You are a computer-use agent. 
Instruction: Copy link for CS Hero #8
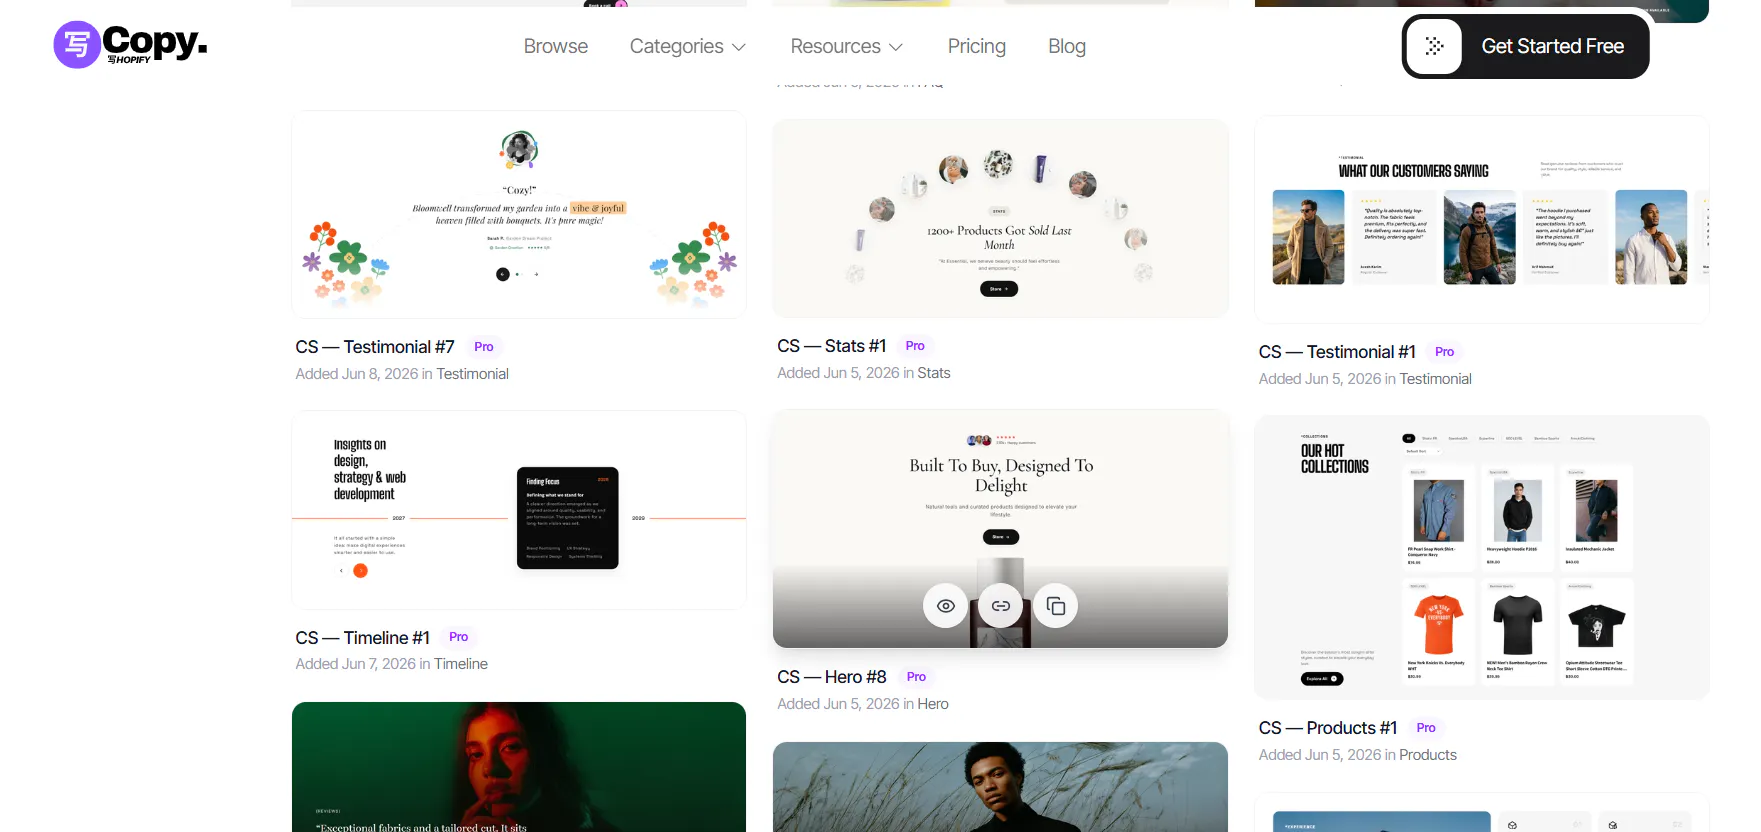coord(1000,606)
